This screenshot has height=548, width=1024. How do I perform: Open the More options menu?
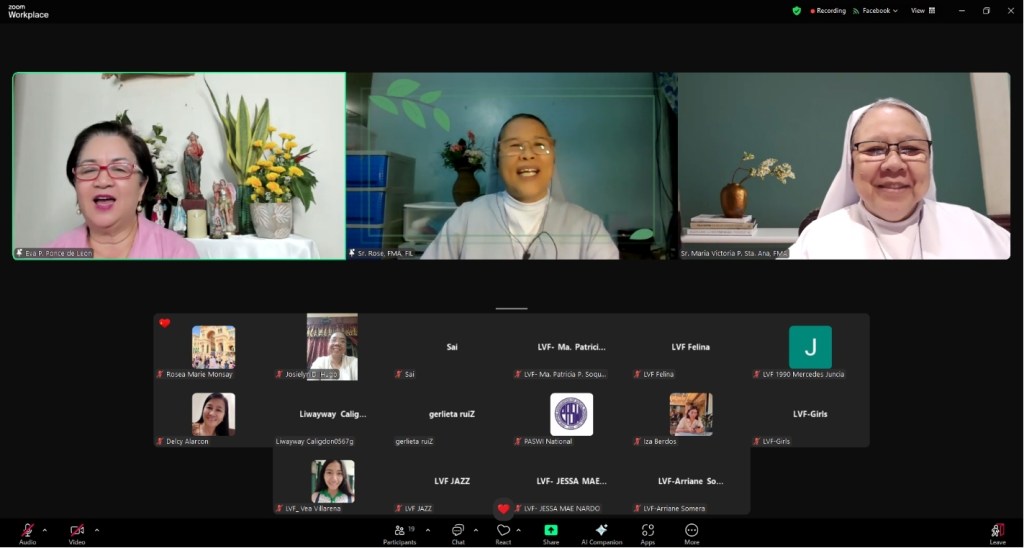coord(691,531)
